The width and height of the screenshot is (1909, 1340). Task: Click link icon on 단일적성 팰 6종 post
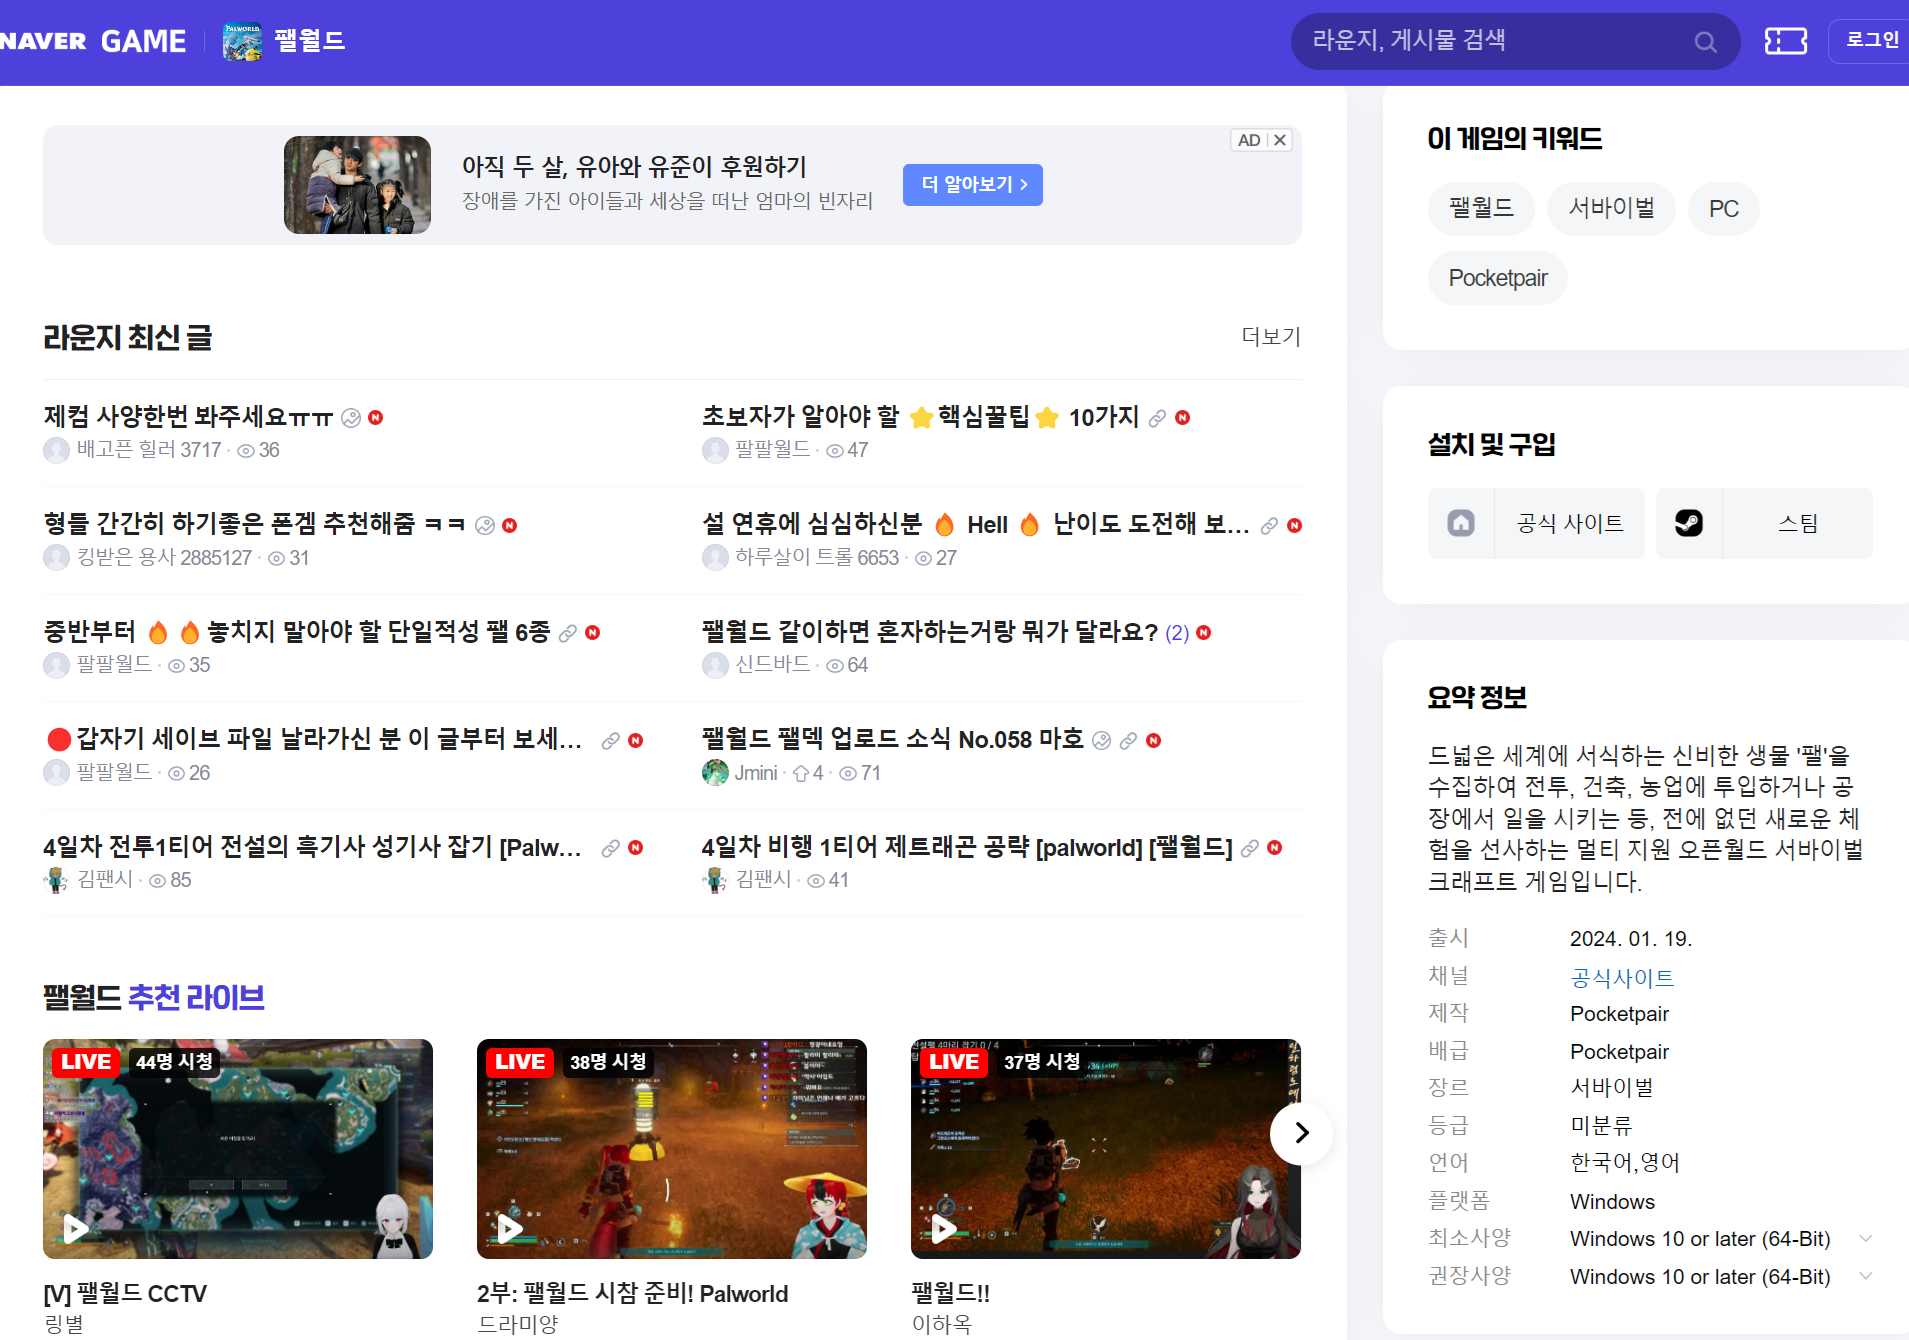tap(568, 633)
